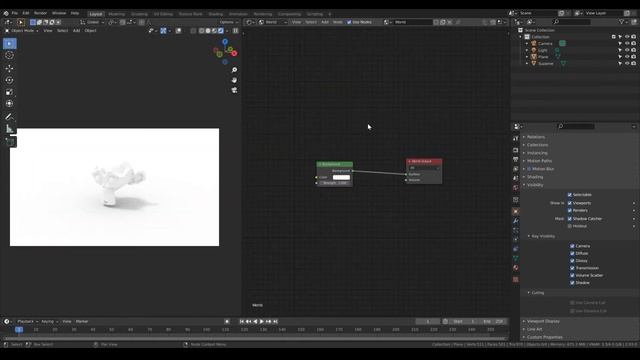Toggle the Selectable checkbox
Image resolution: width=640 pixels, height=360 pixels.
coord(569,195)
